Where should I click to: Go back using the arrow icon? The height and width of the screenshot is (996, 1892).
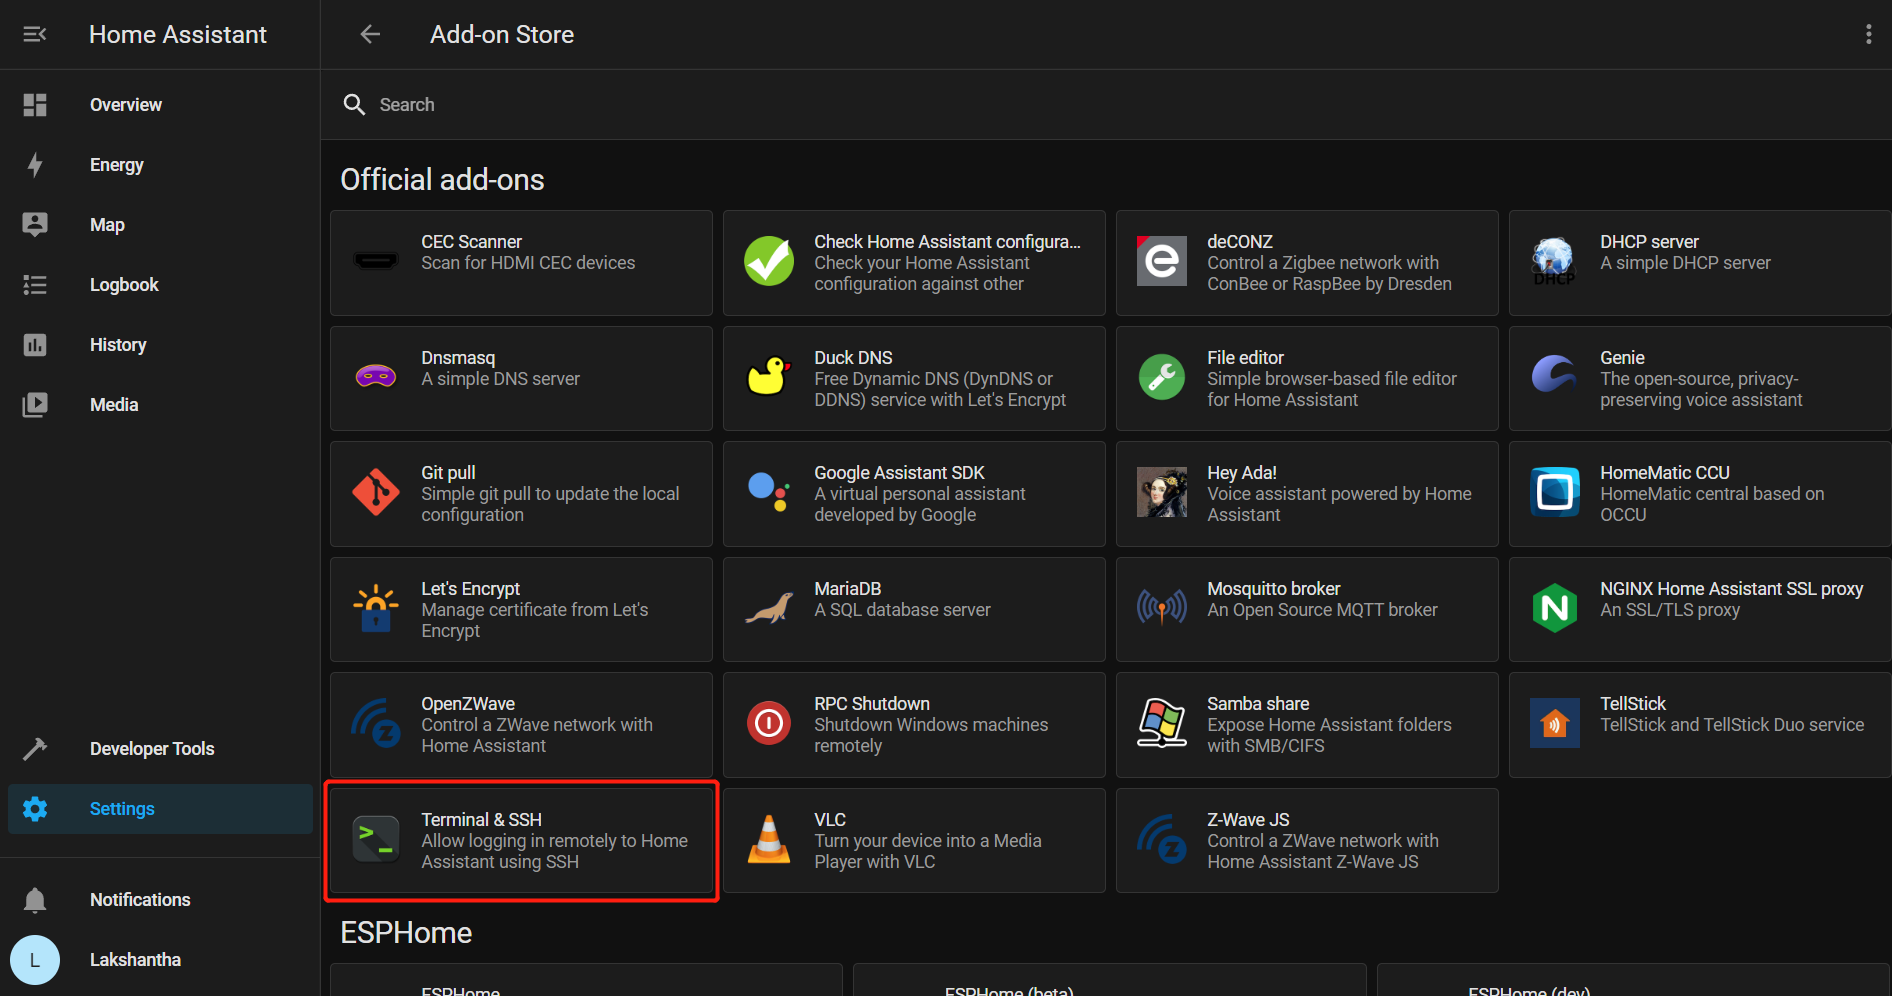(x=370, y=35)
